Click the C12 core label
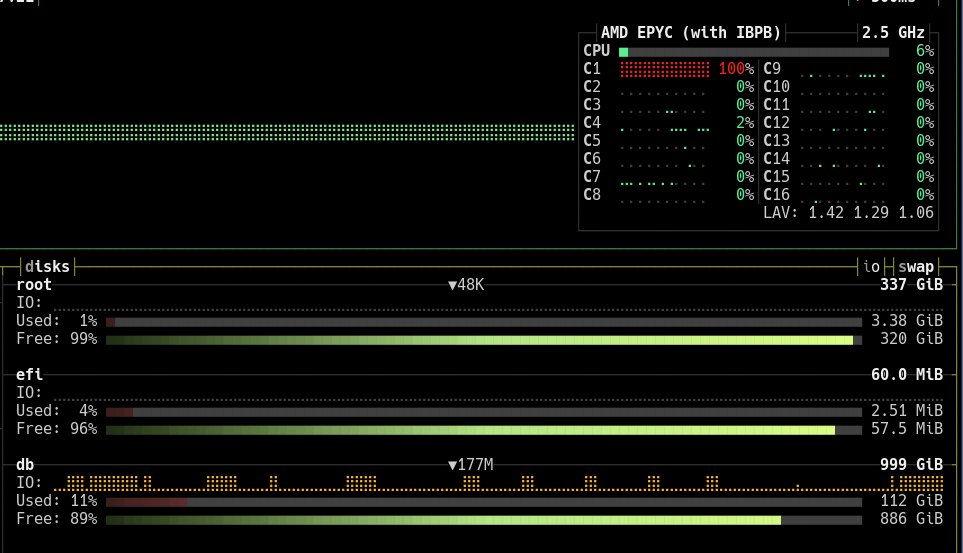This screenshot has width=963, height=553. 776,123
